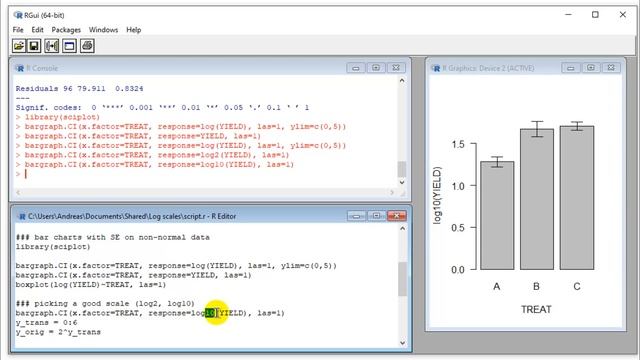Viewport: 640px width, 360px height.
Task: Click '### bar charts with SE' comment line
Action: click(113, 237)
